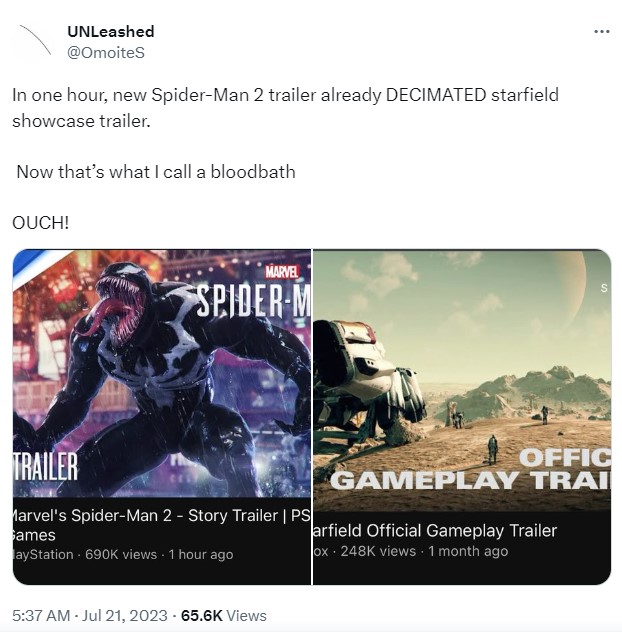Click the 5:37 AM timestamp link
Screen dimensions: 622x632
tap(41, 615)
